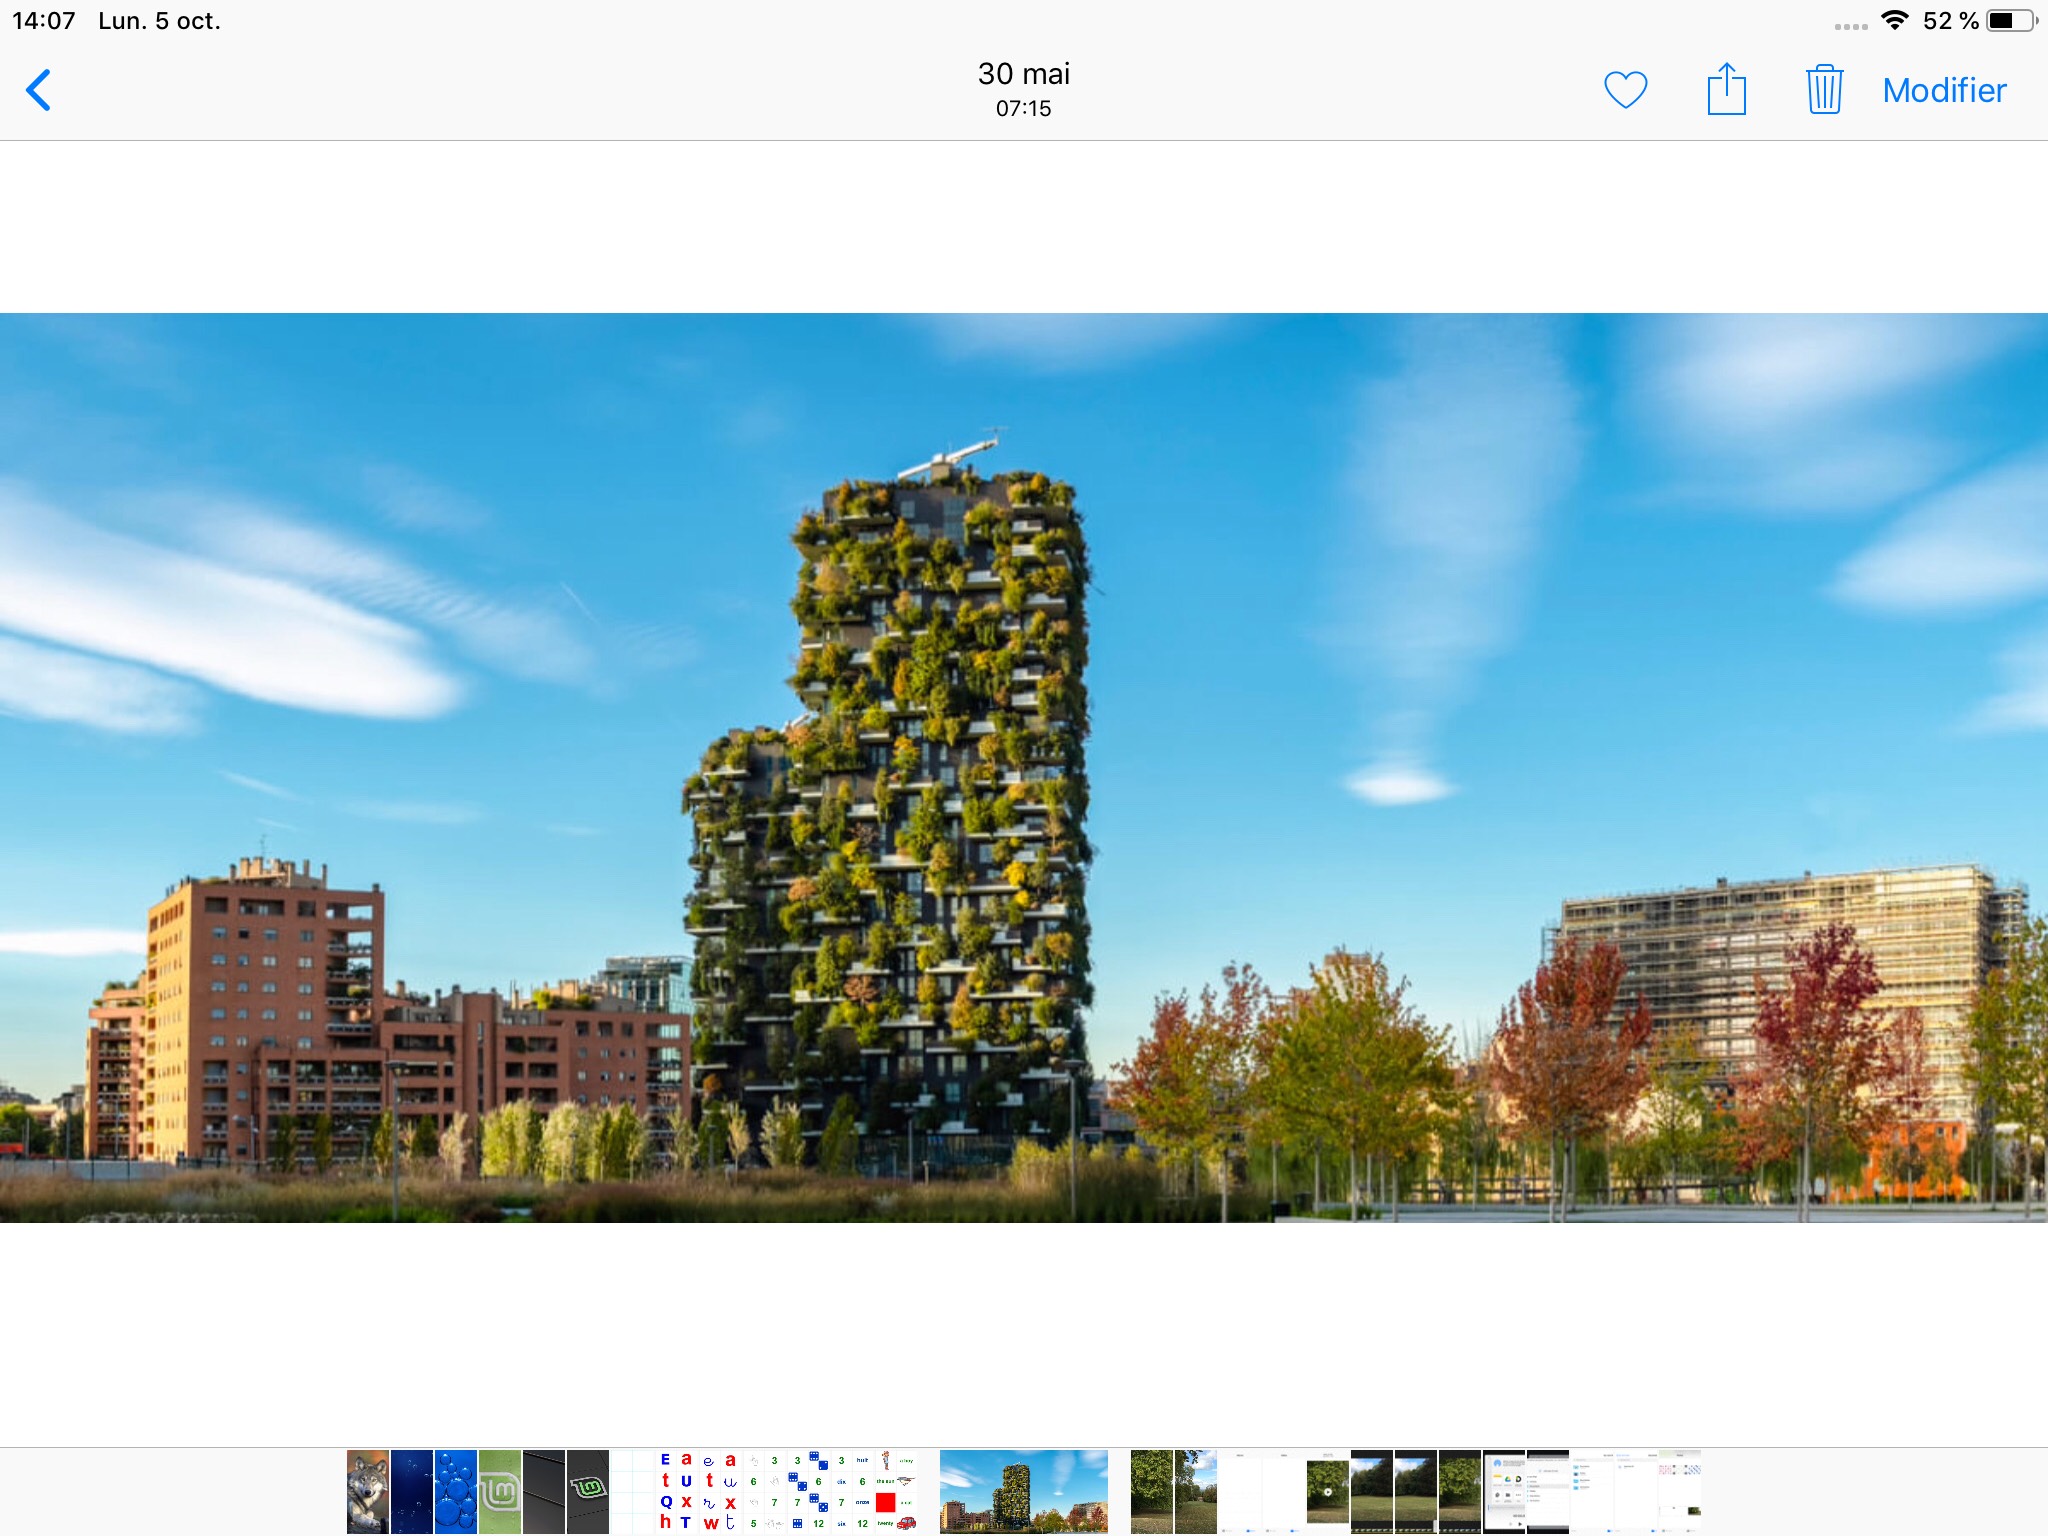2048x1536 pixels.
Task: Open first green tree thumbnail
Action: [1151, 1491]
